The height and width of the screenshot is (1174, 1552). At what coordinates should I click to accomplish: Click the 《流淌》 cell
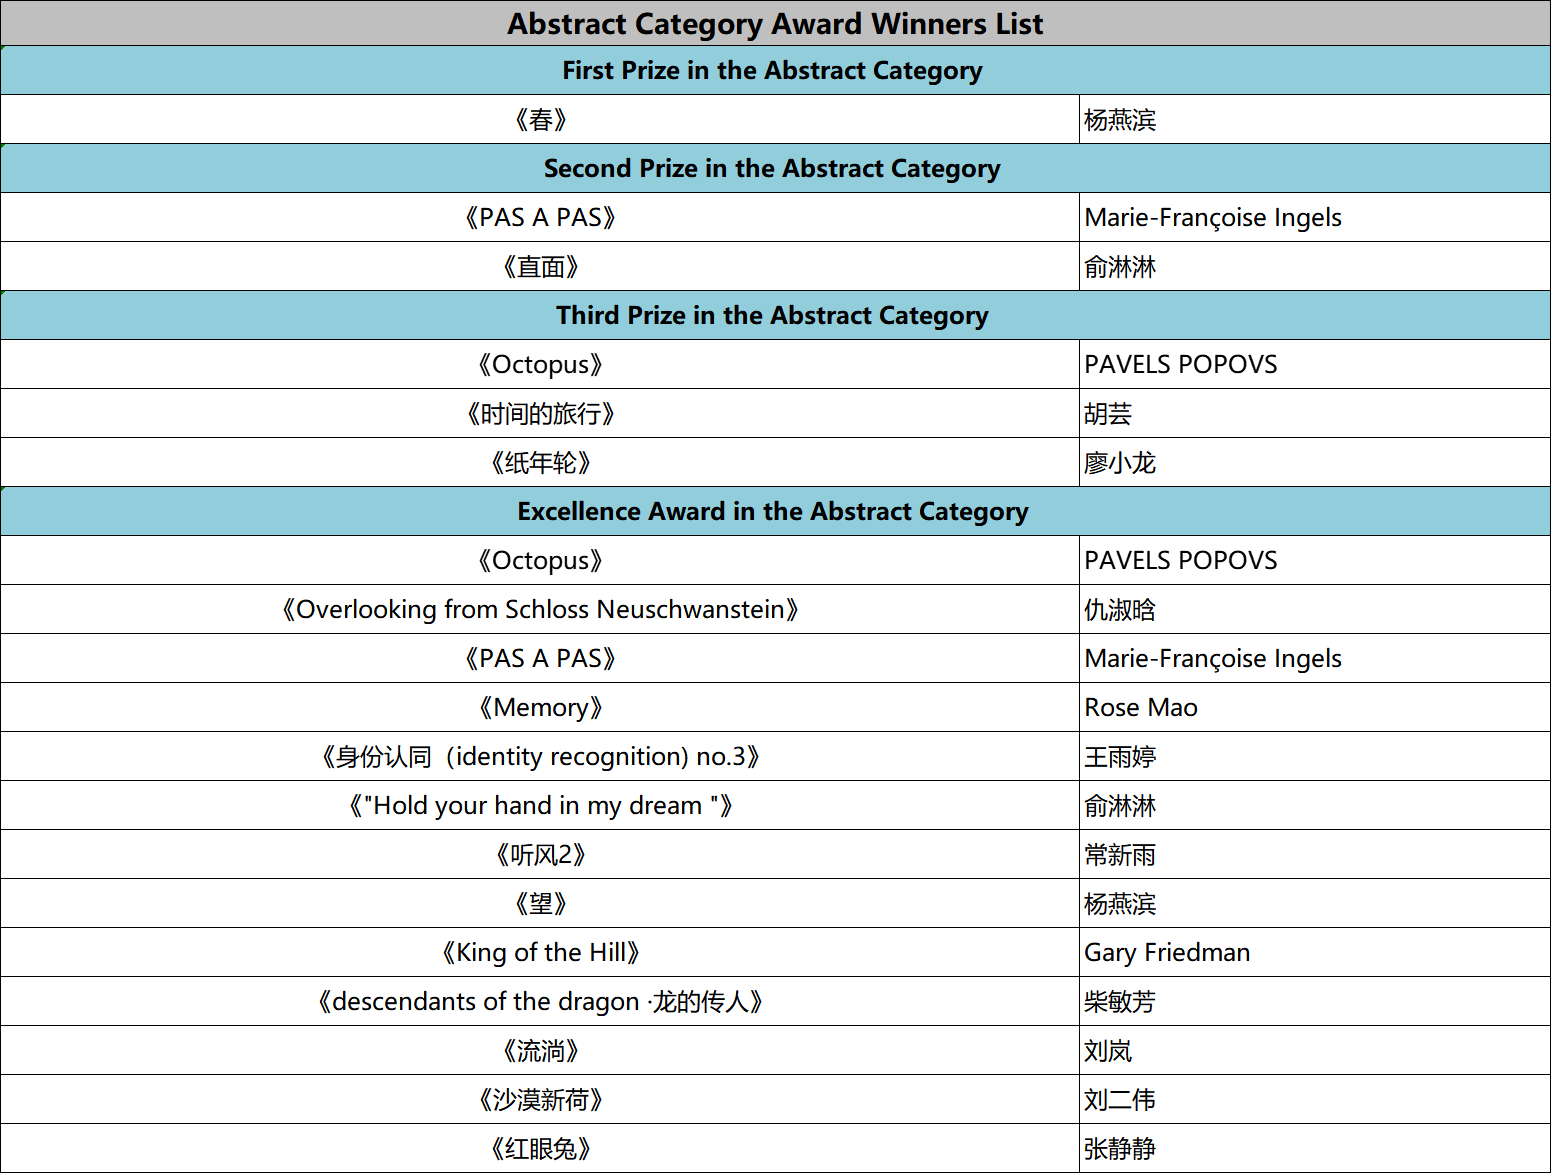540,1050
